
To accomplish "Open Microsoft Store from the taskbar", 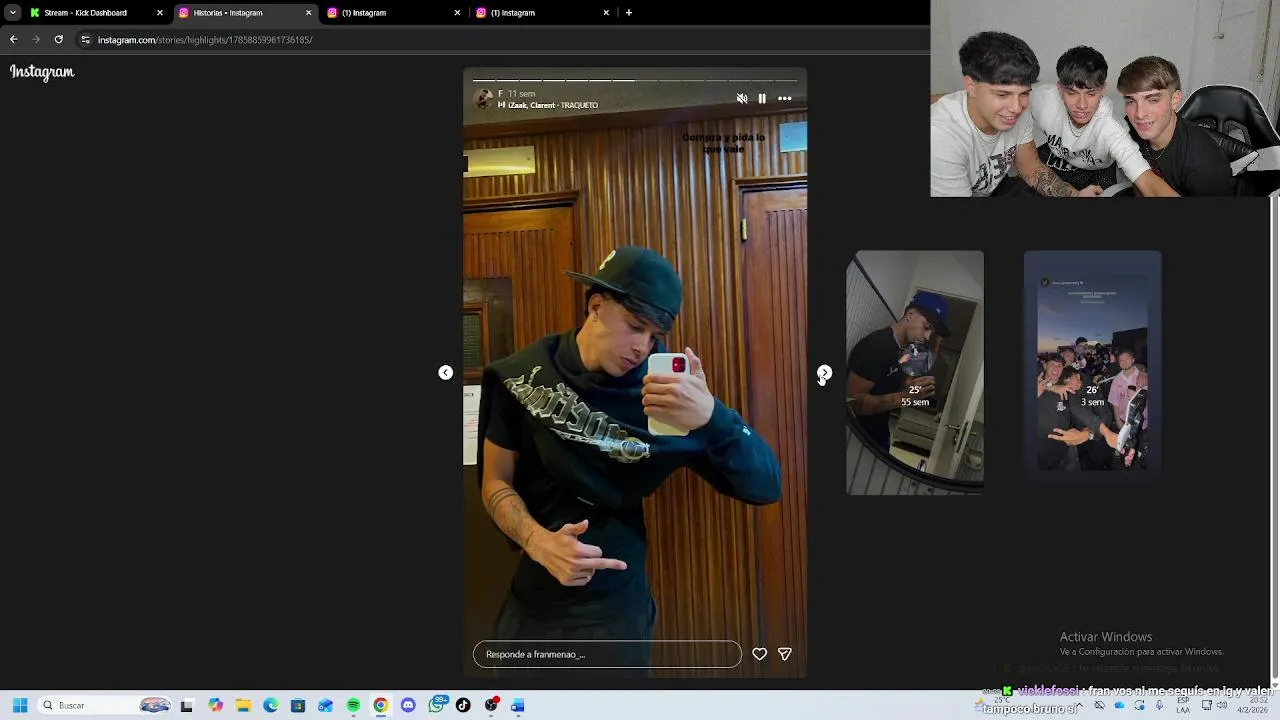I will pyautogui.click(x=298, y=705).
